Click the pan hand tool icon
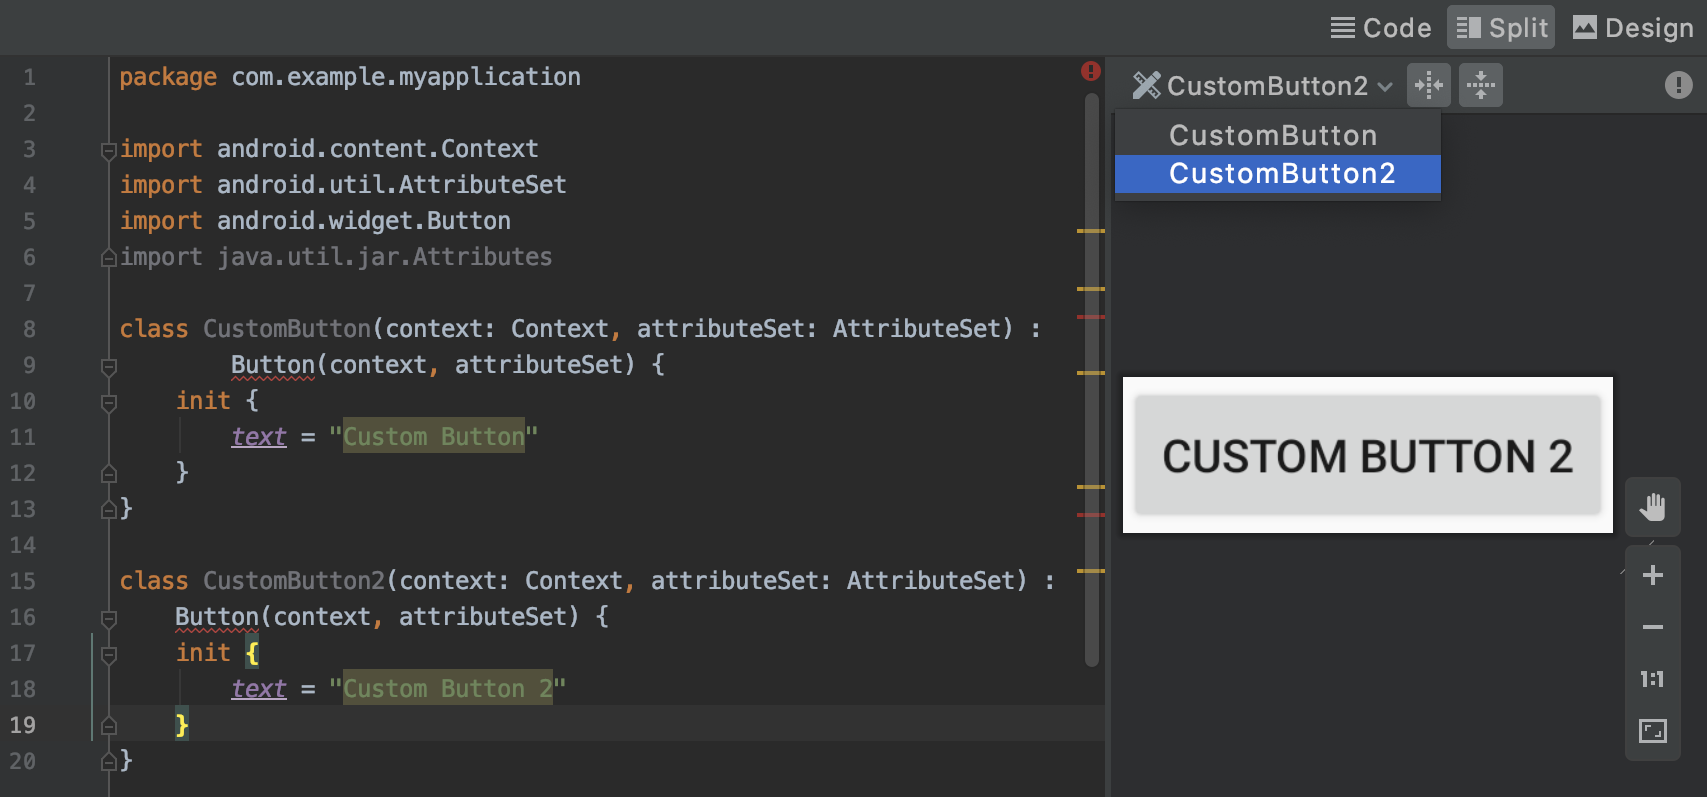The width and height of the screenshot is (1707, 797). tap(1652, 507)
